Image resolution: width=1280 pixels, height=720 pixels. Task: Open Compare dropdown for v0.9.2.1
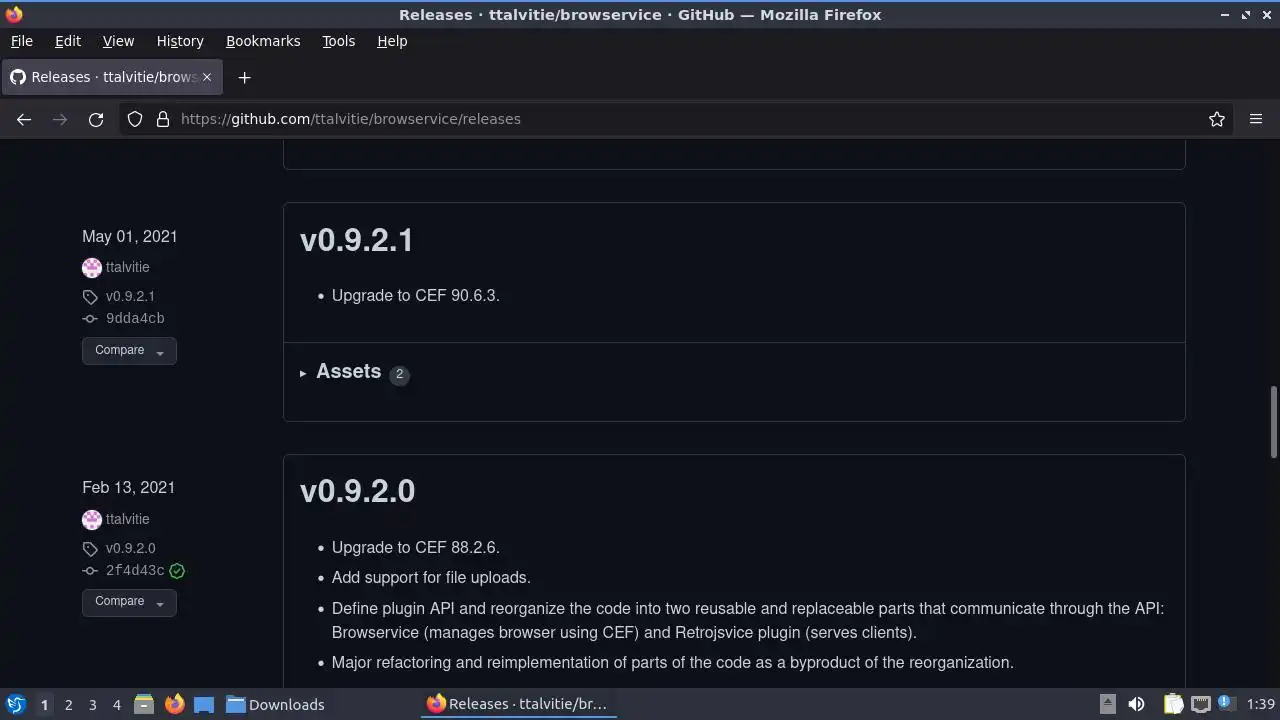tap(129, 350)
